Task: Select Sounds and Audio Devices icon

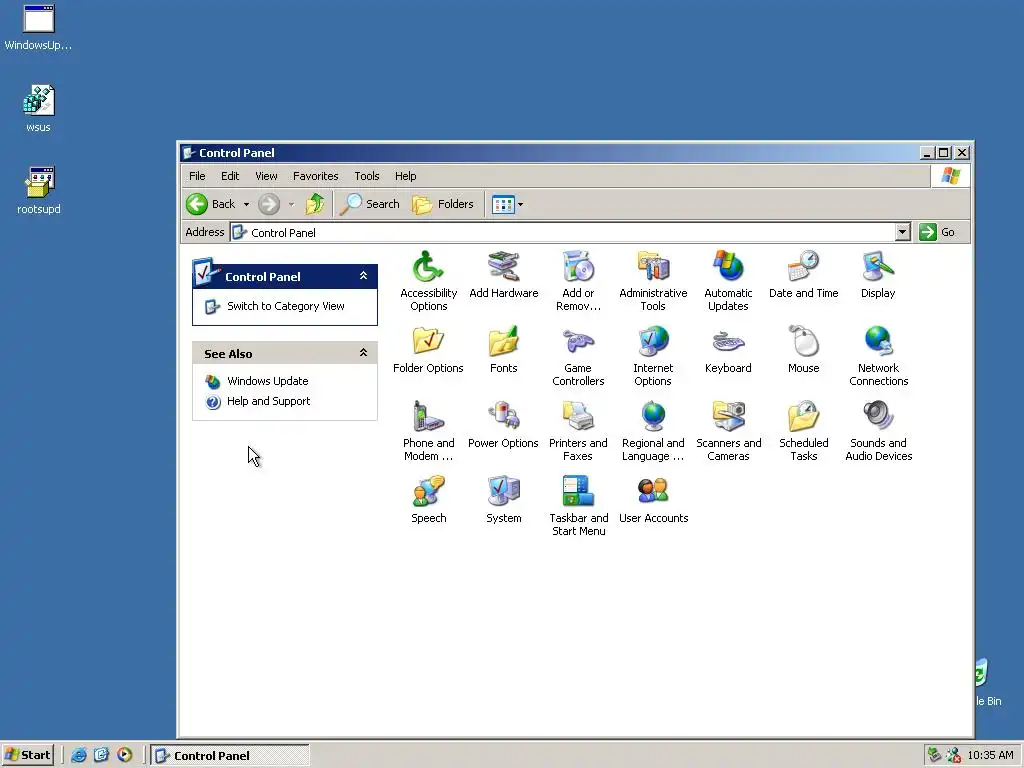Action: [878, 431]
